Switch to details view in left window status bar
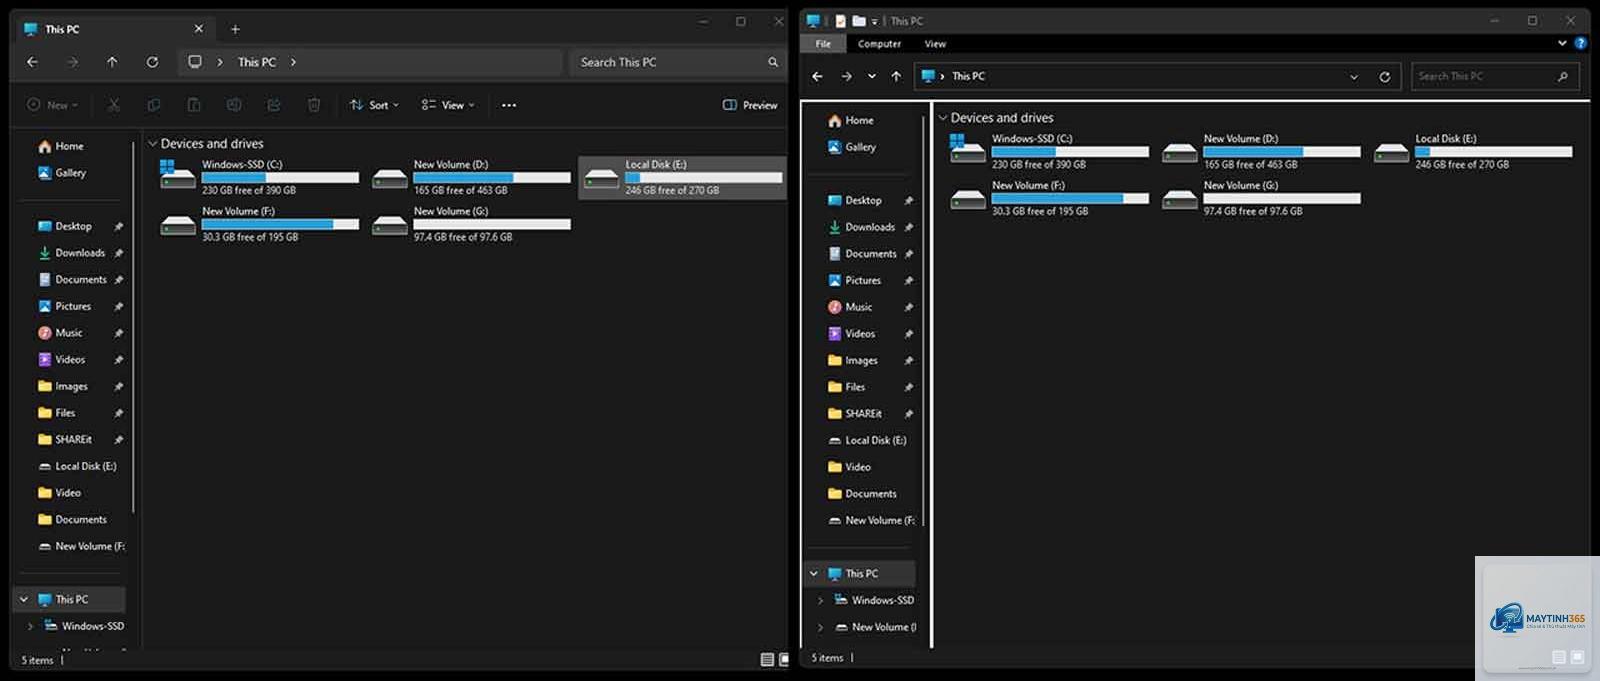 [767, 660]
